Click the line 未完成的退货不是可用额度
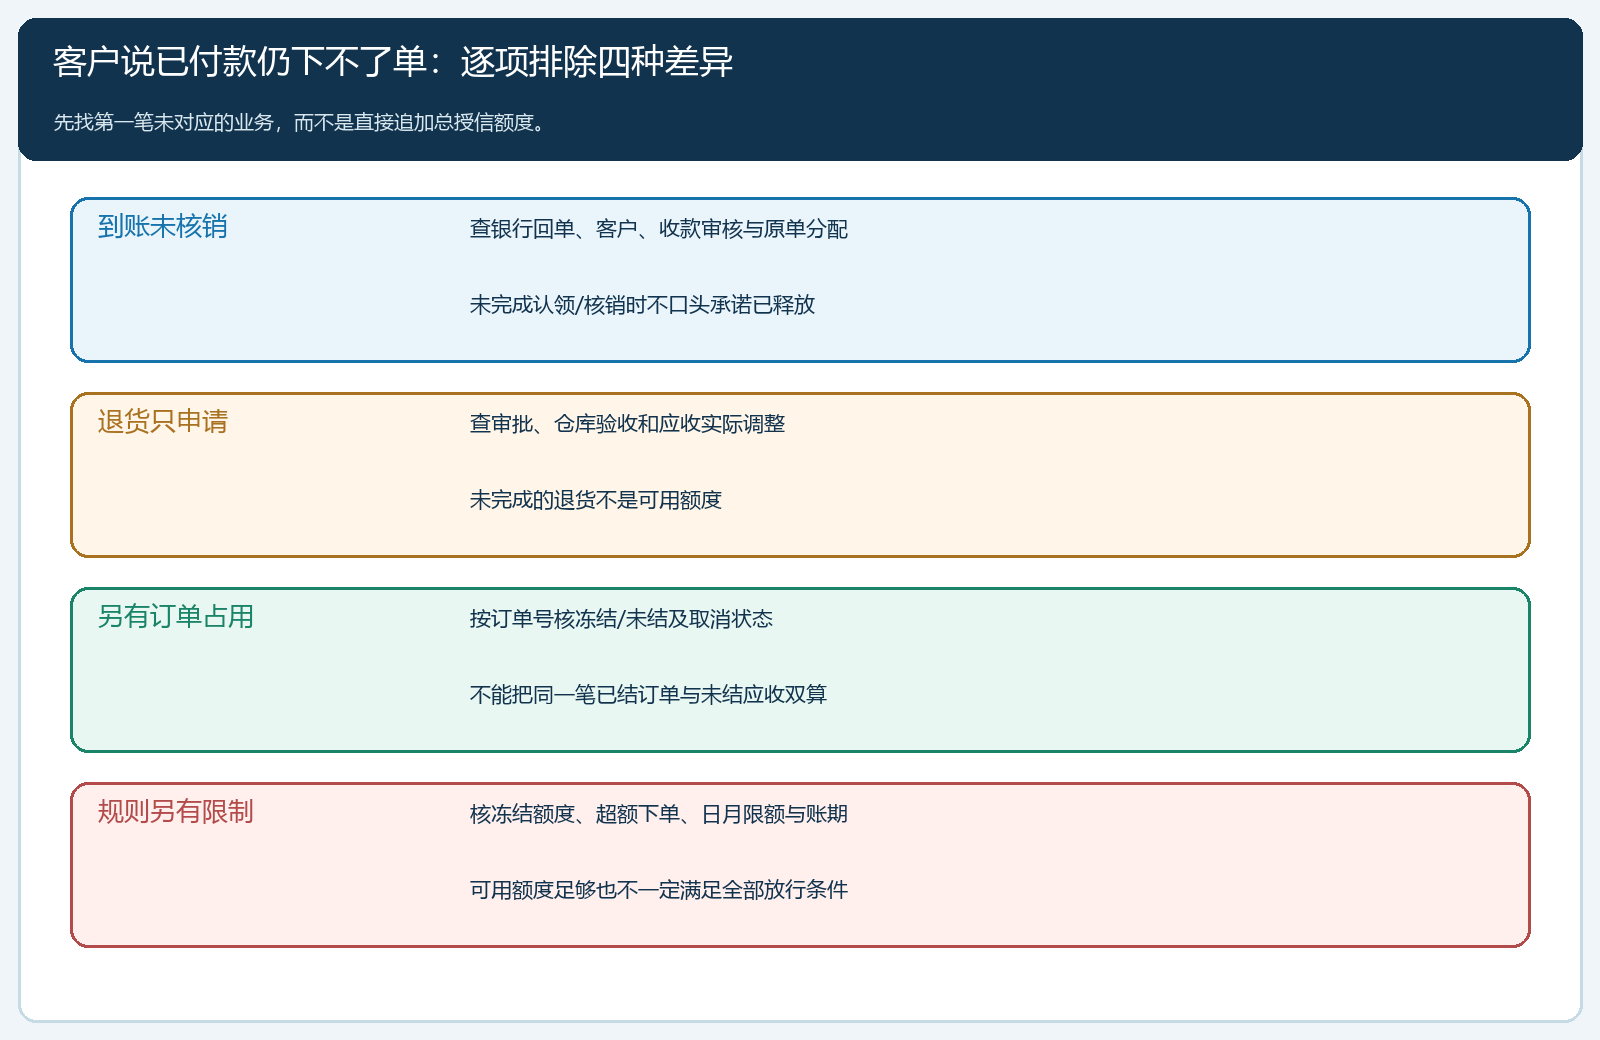Viewport: 1600px width, 1040px height. click(x=596, y=500)
